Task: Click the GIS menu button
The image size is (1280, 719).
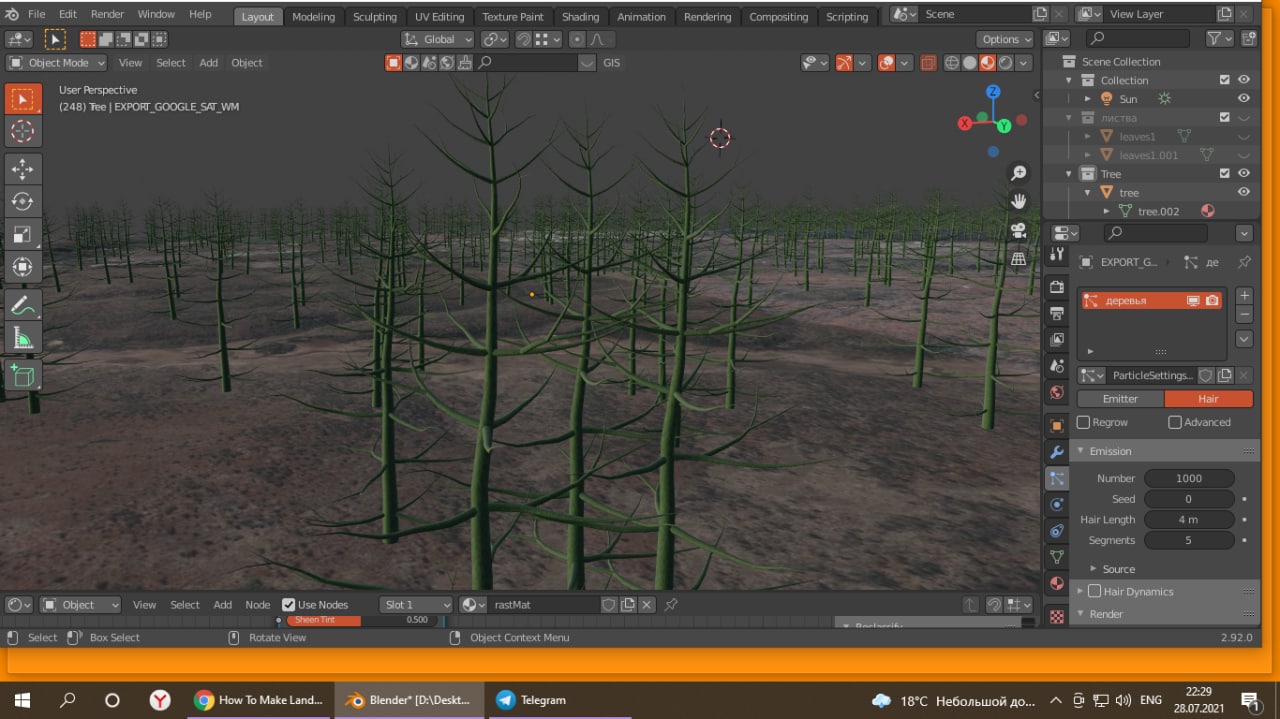Action: tap(611, 63)
